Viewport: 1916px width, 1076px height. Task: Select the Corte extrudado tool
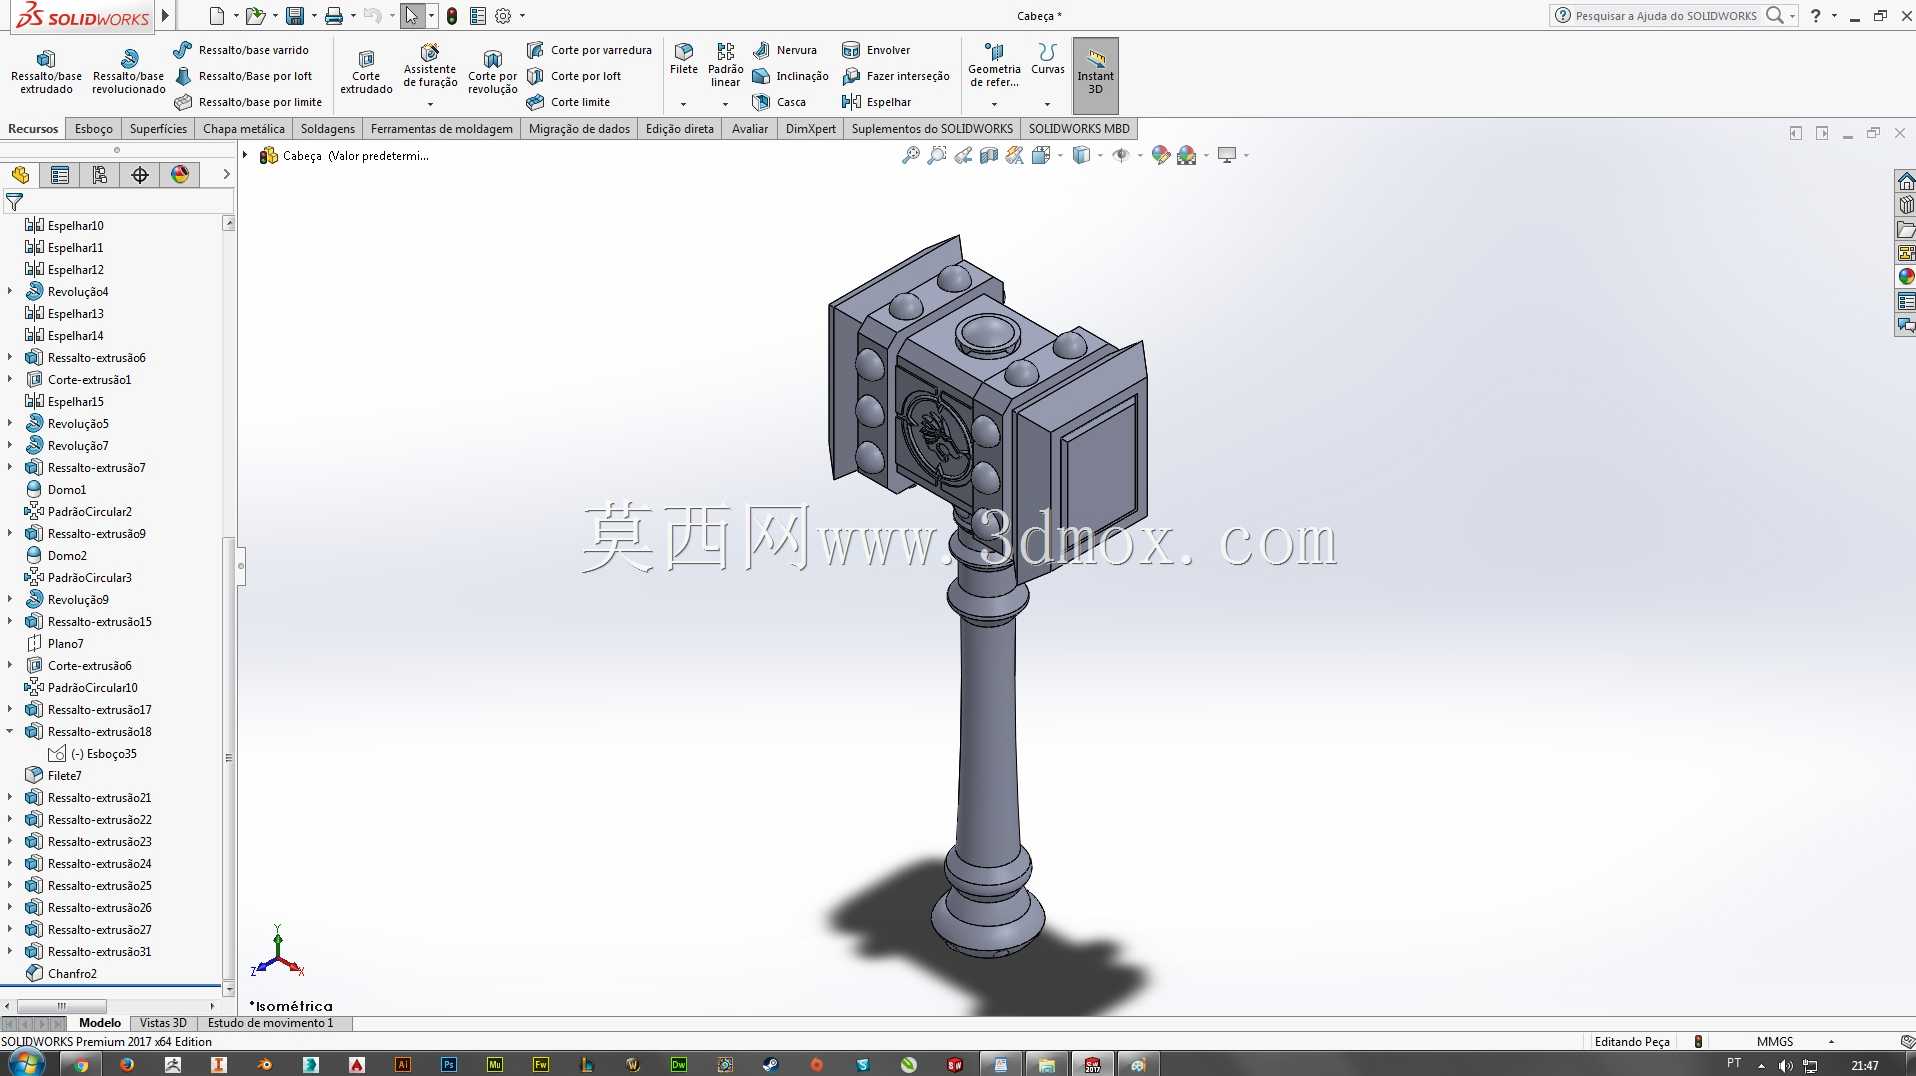(x=366, y=71)
